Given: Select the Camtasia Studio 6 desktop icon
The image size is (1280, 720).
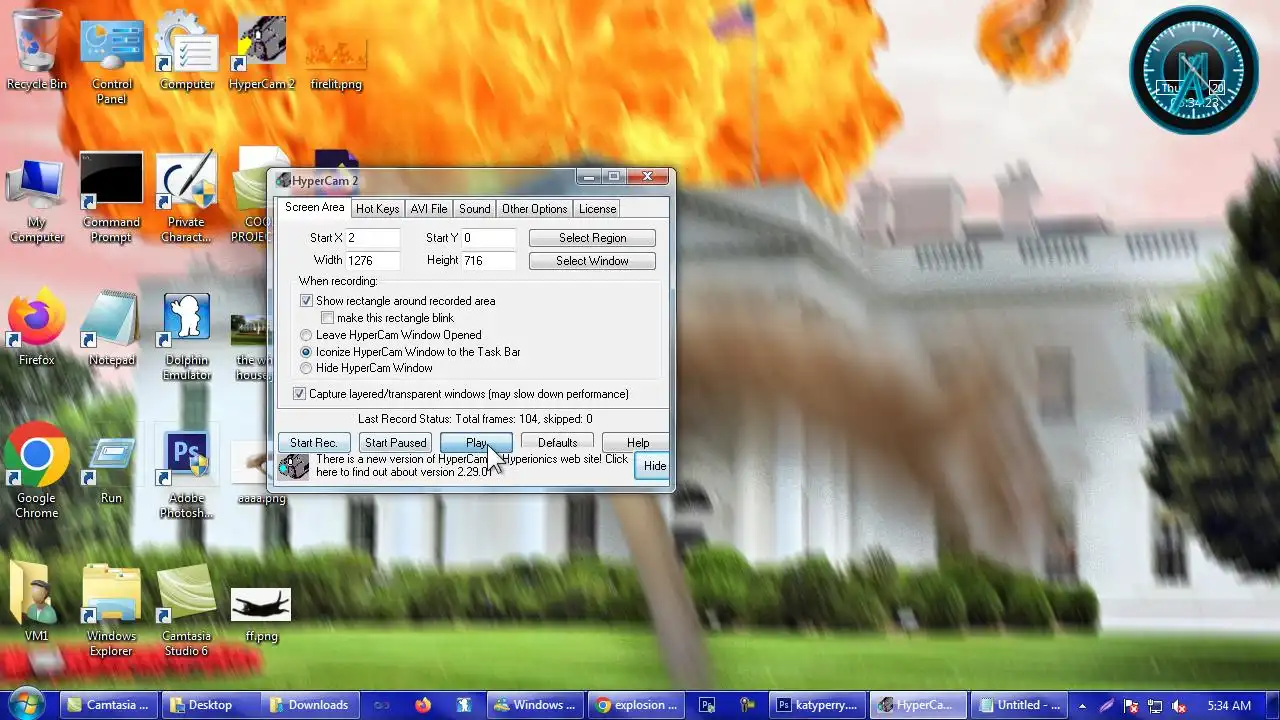Looking at the screenshot, I should coord(187,610).
